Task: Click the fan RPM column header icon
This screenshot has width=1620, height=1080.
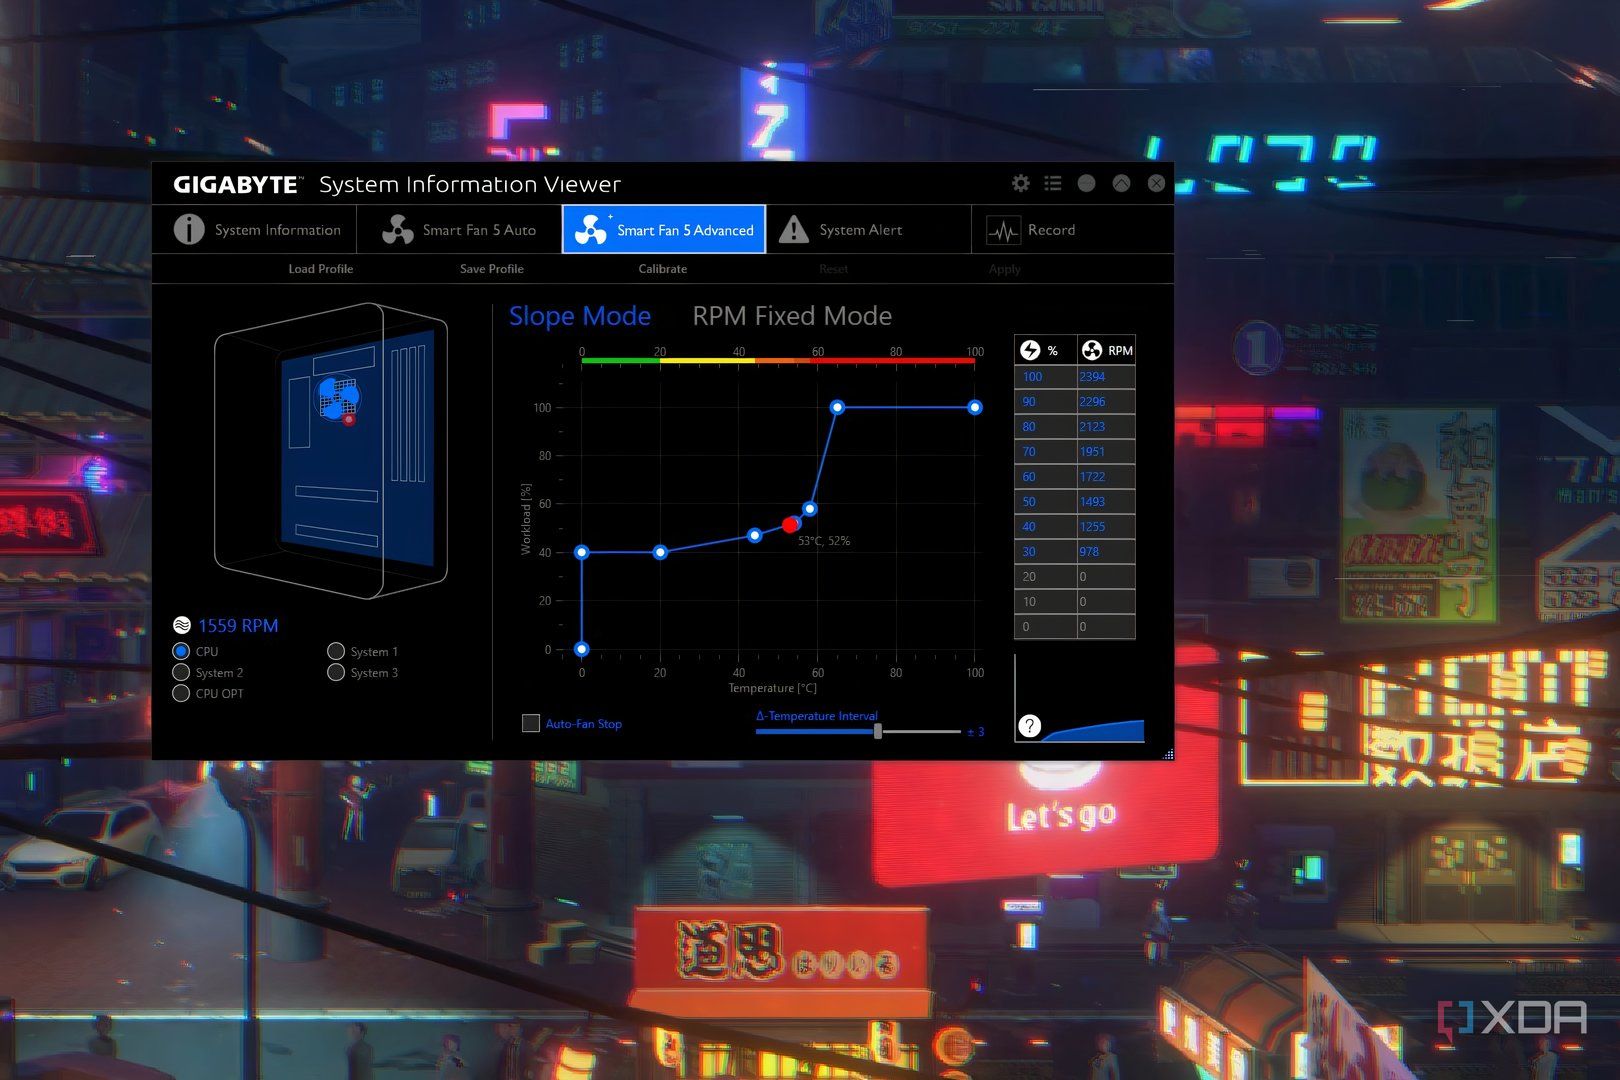Action: (x=1092, y=350)
